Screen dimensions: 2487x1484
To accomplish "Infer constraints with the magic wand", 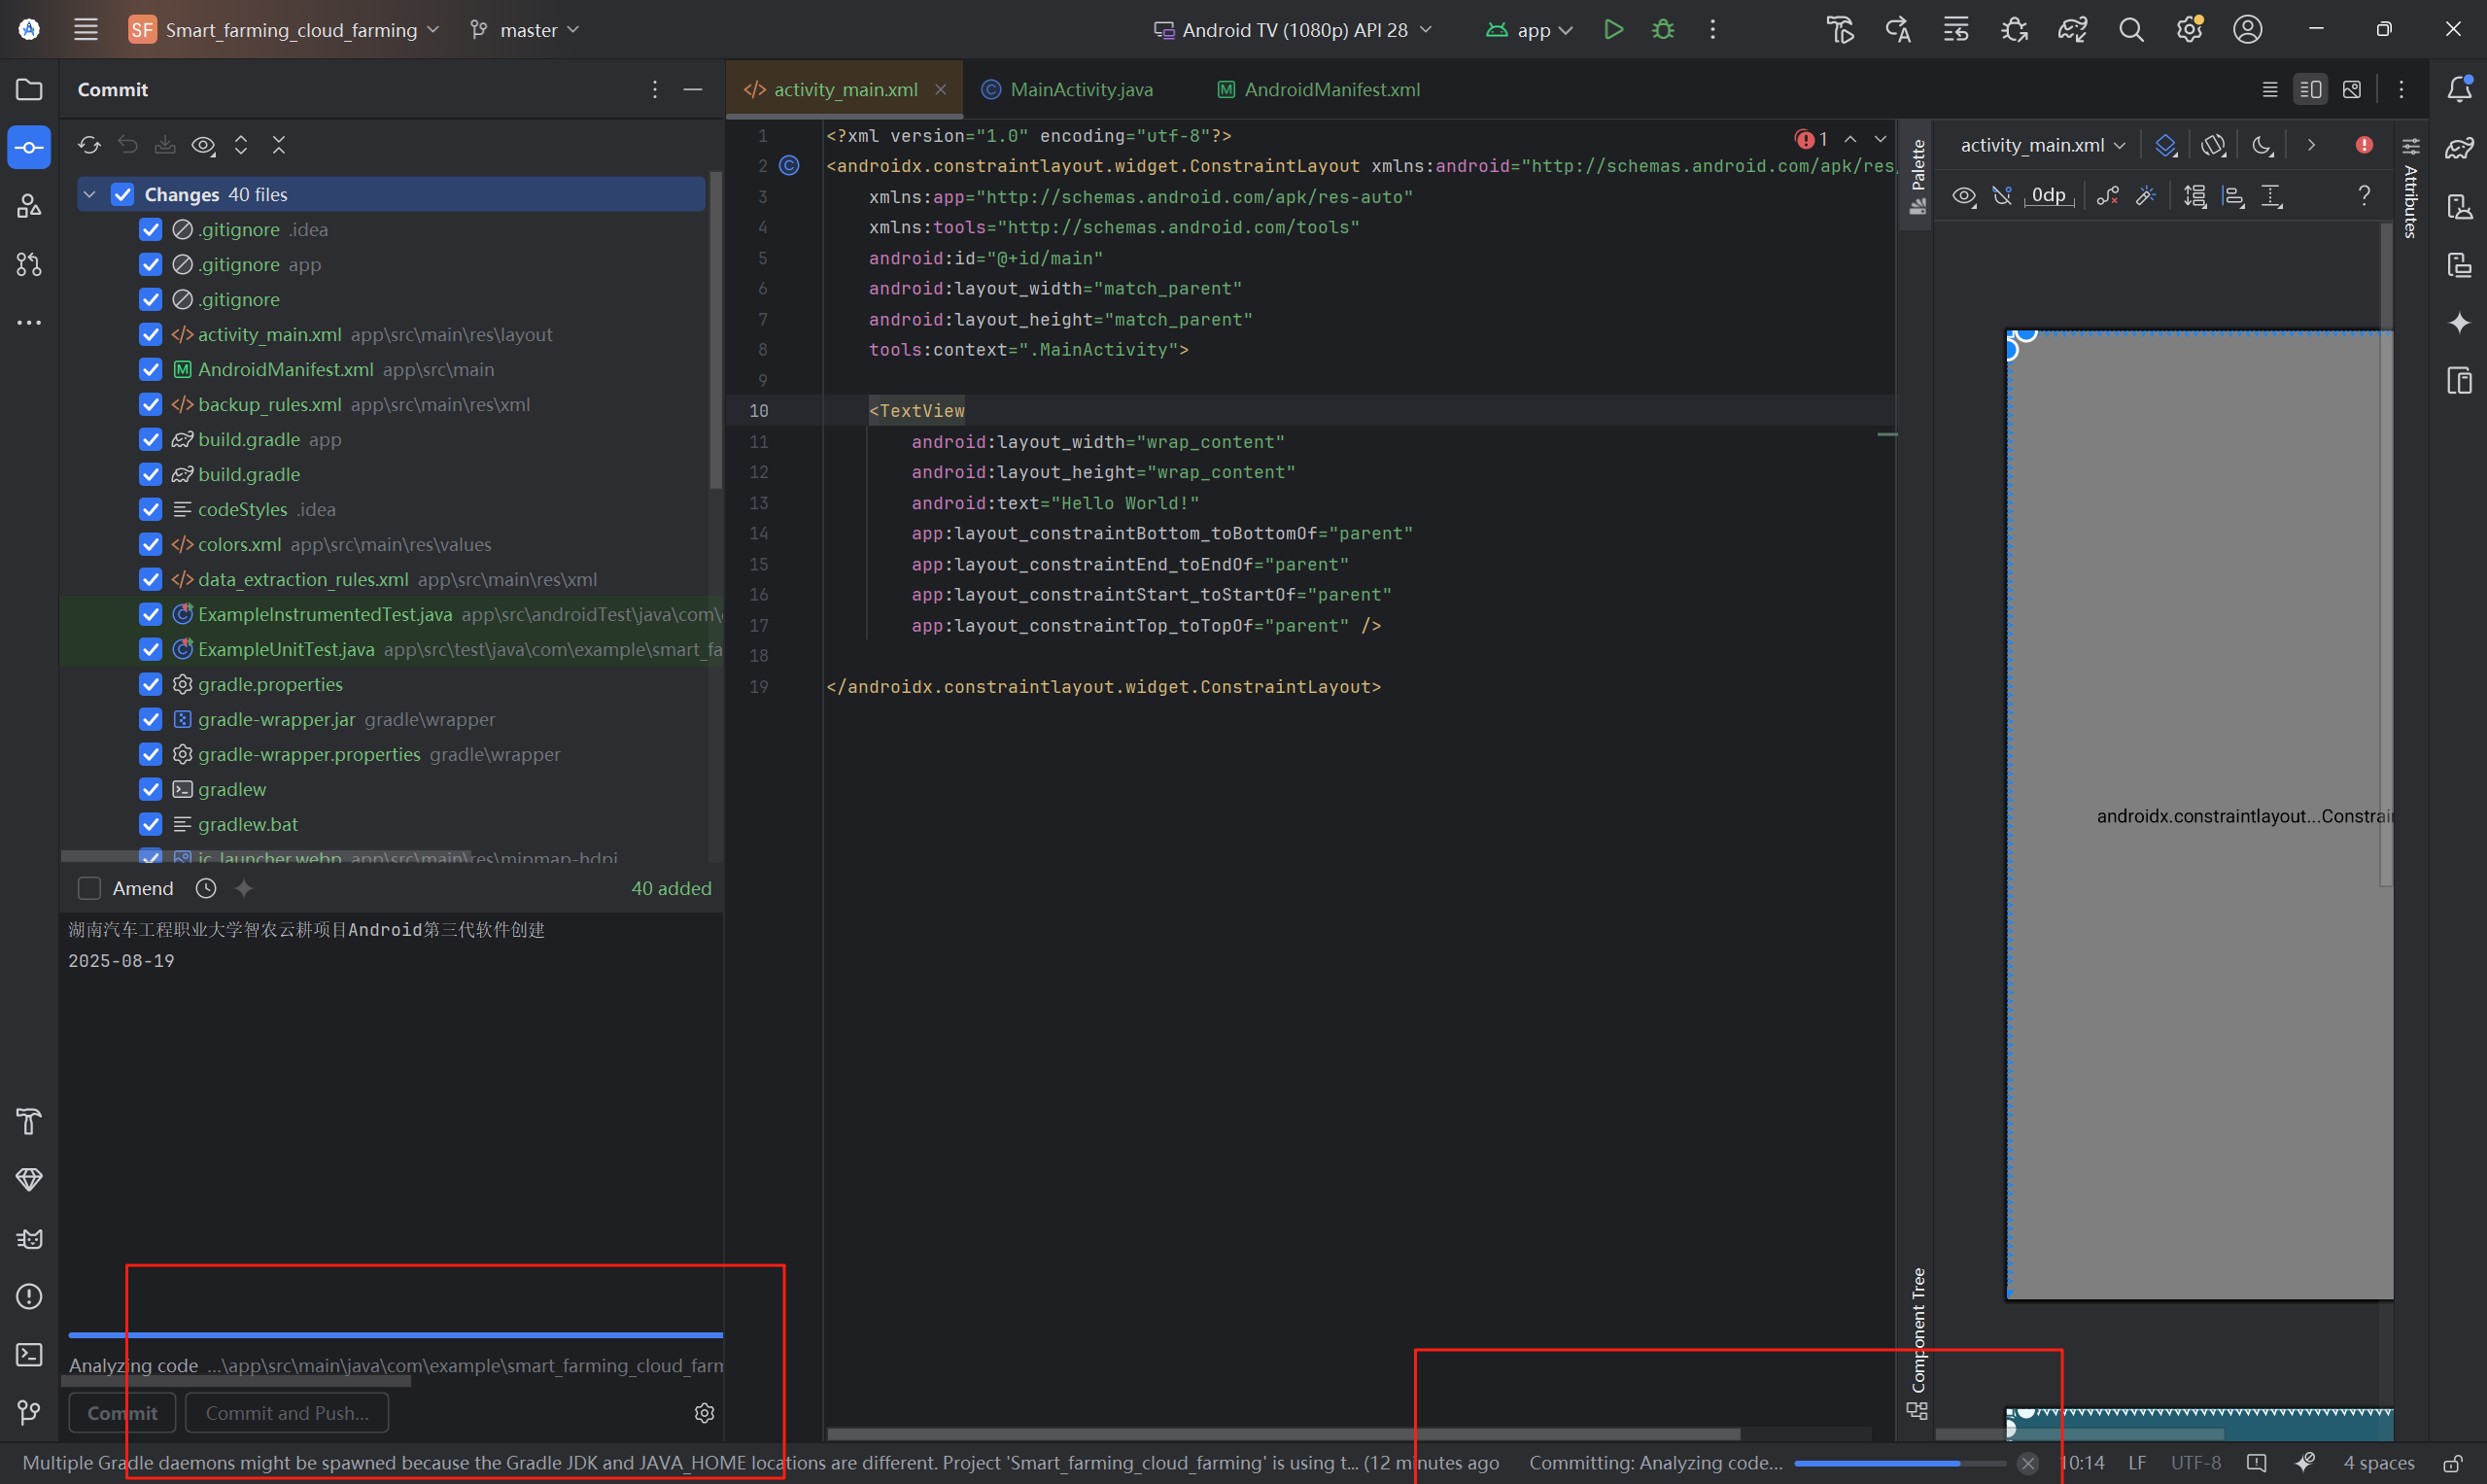I will 2145,196.
